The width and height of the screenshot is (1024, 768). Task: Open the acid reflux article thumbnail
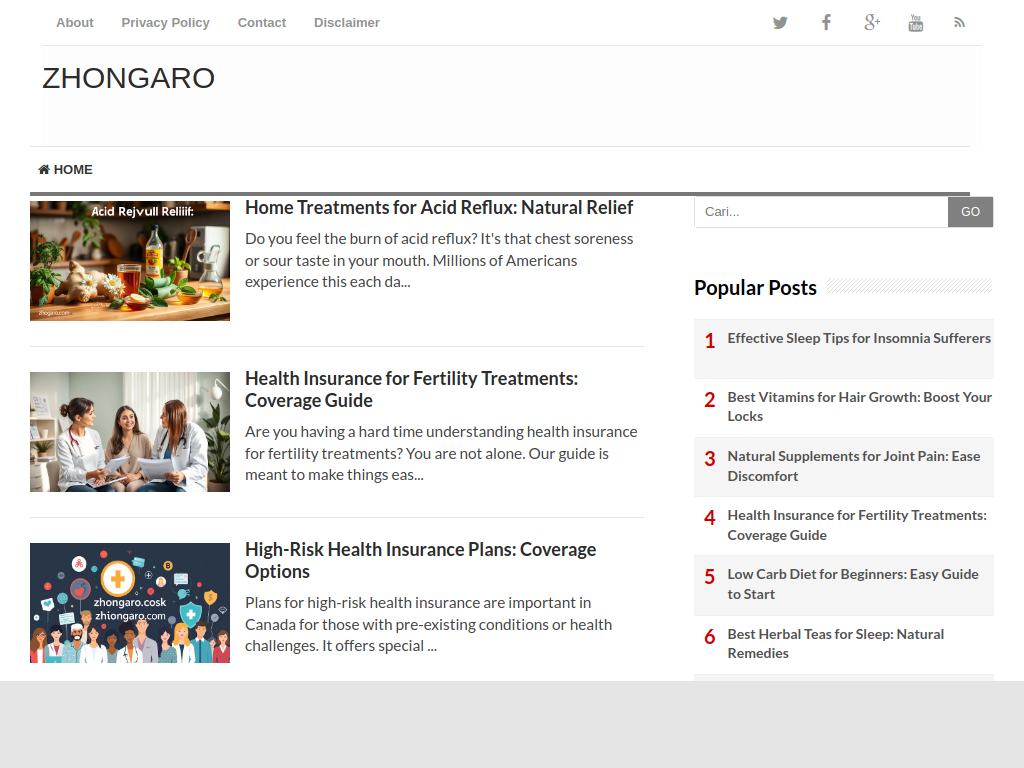130,261
